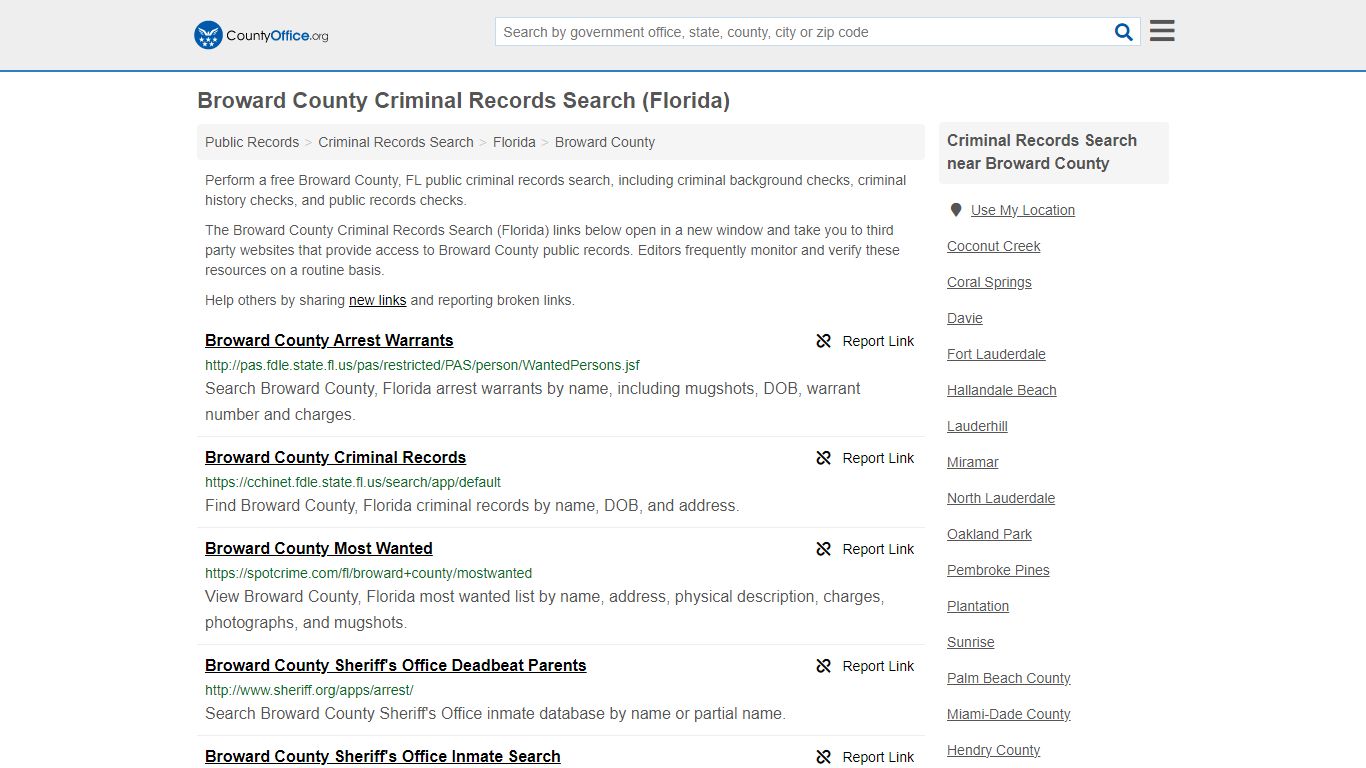Screen dimensions: 1366x768
Task: Select Sunrise in sidebar
Action: (x=971, y=642)
